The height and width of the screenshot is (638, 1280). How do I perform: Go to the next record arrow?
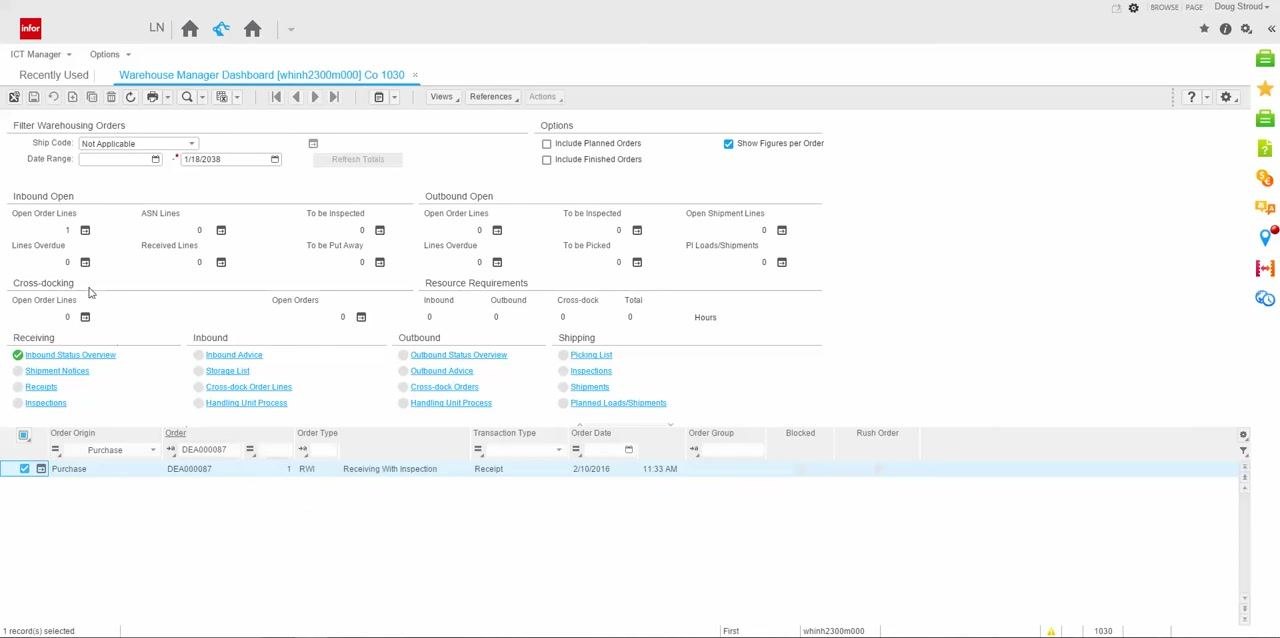click(x=315, y=97)
